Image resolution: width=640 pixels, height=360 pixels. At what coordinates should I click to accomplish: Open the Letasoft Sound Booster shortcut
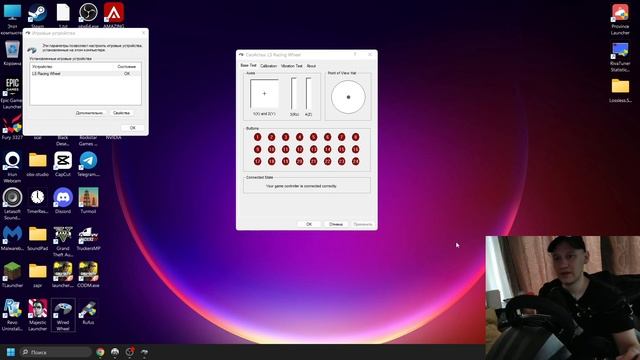point(12,203)
